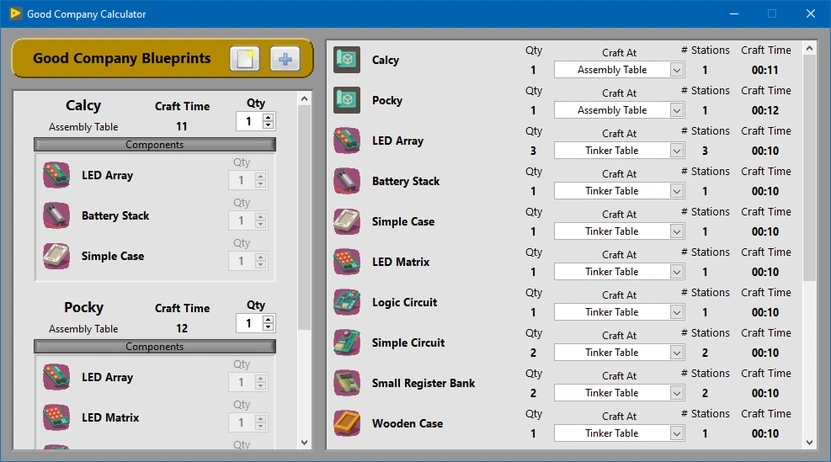
Task: Click the LED Matrix icon in the results list
Action: coord(347,262)
